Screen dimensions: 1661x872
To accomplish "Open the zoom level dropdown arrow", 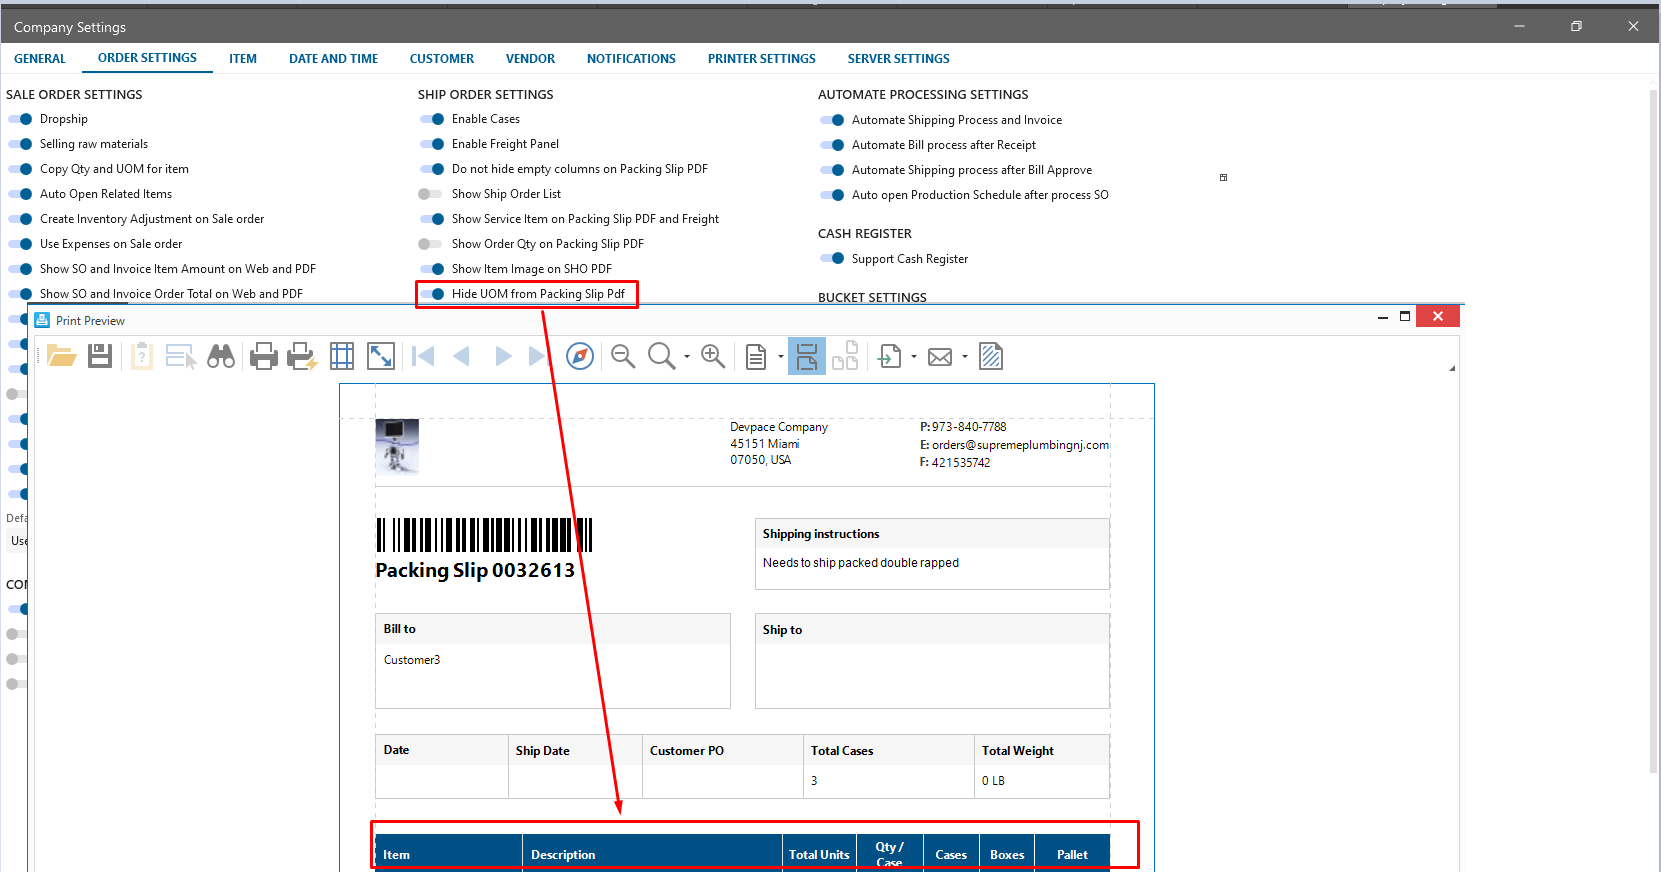I will pyautogui.click(x=687, y=357).
